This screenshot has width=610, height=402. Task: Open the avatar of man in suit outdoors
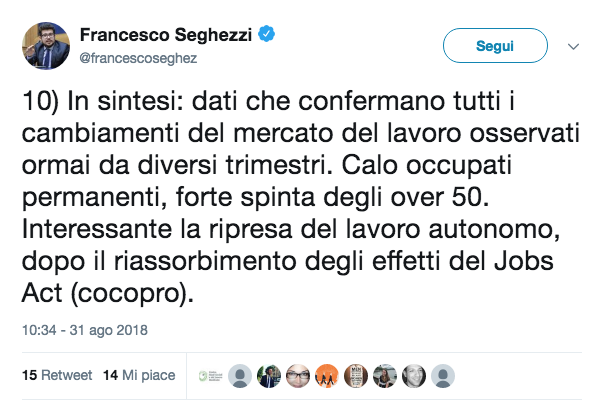point(269,376)
